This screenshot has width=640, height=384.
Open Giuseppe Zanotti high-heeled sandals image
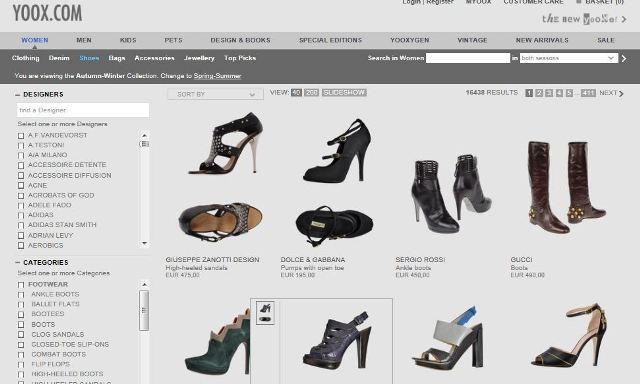pos(222,176)
